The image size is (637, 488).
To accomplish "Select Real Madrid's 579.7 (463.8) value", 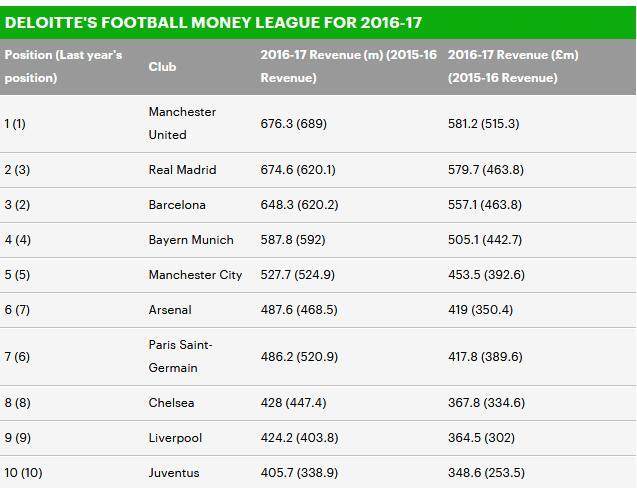I will 485,170.
